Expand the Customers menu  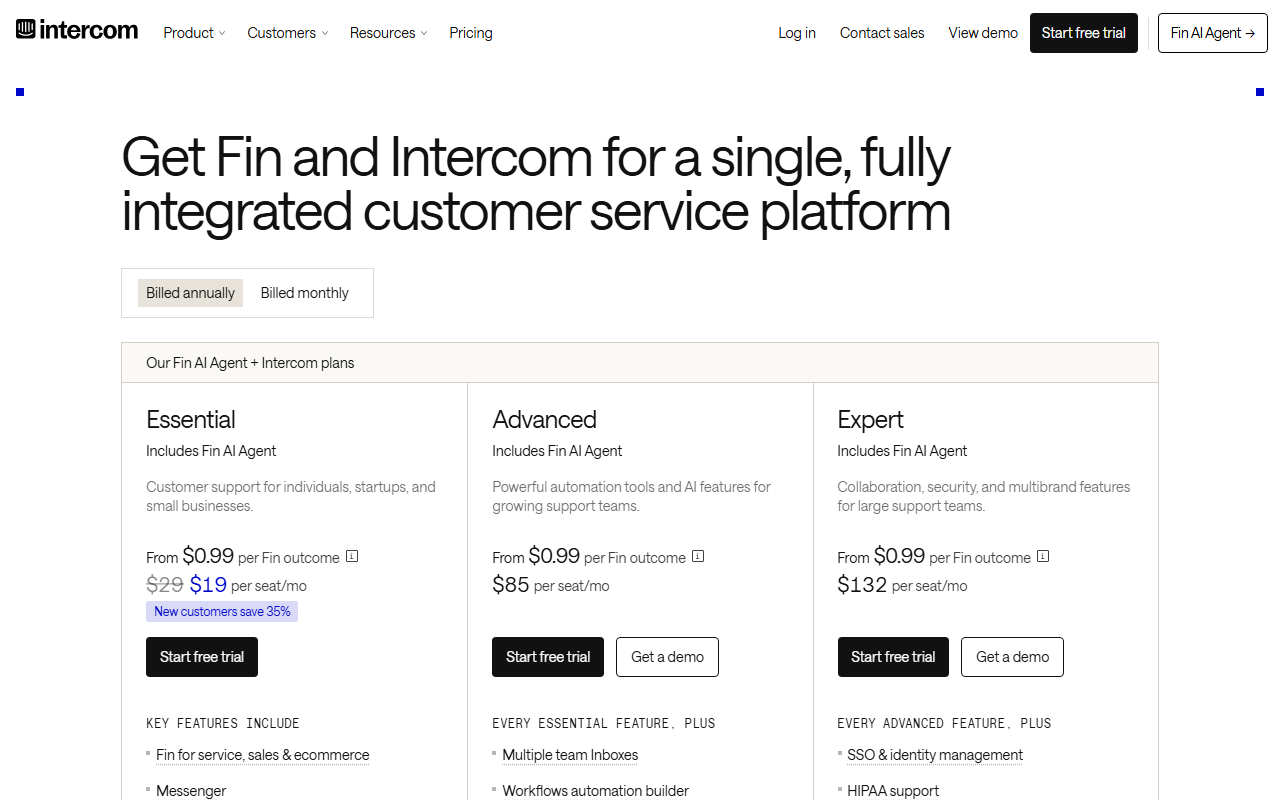tap(288, 33)
